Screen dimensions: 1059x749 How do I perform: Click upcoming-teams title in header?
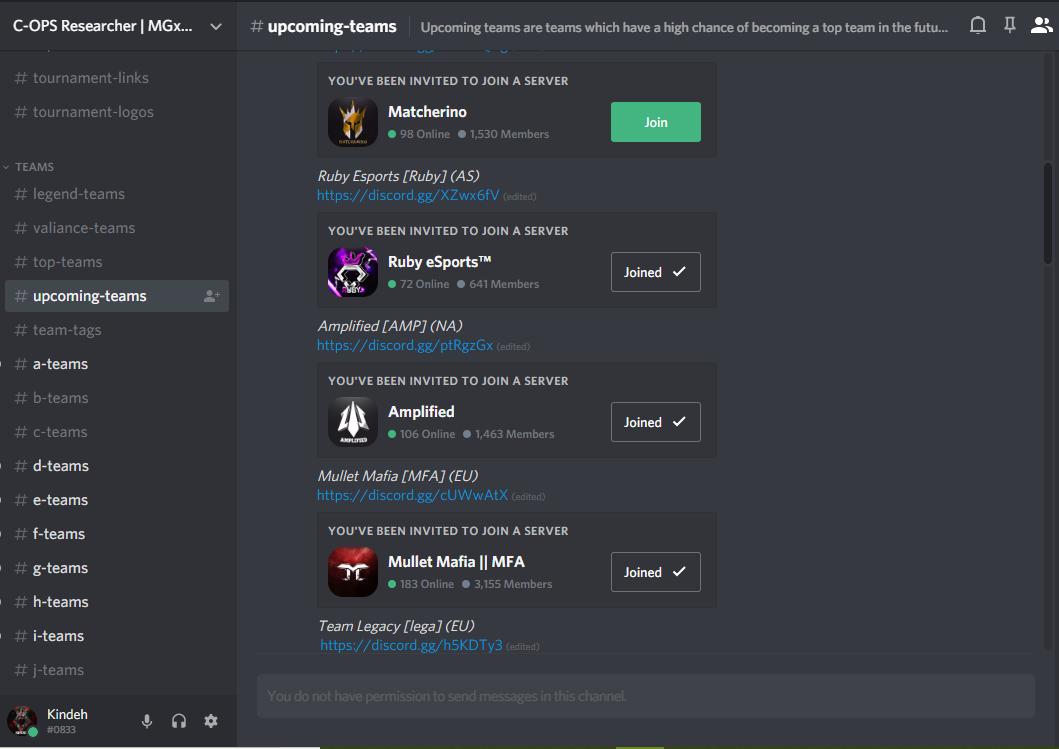[332, 26]
